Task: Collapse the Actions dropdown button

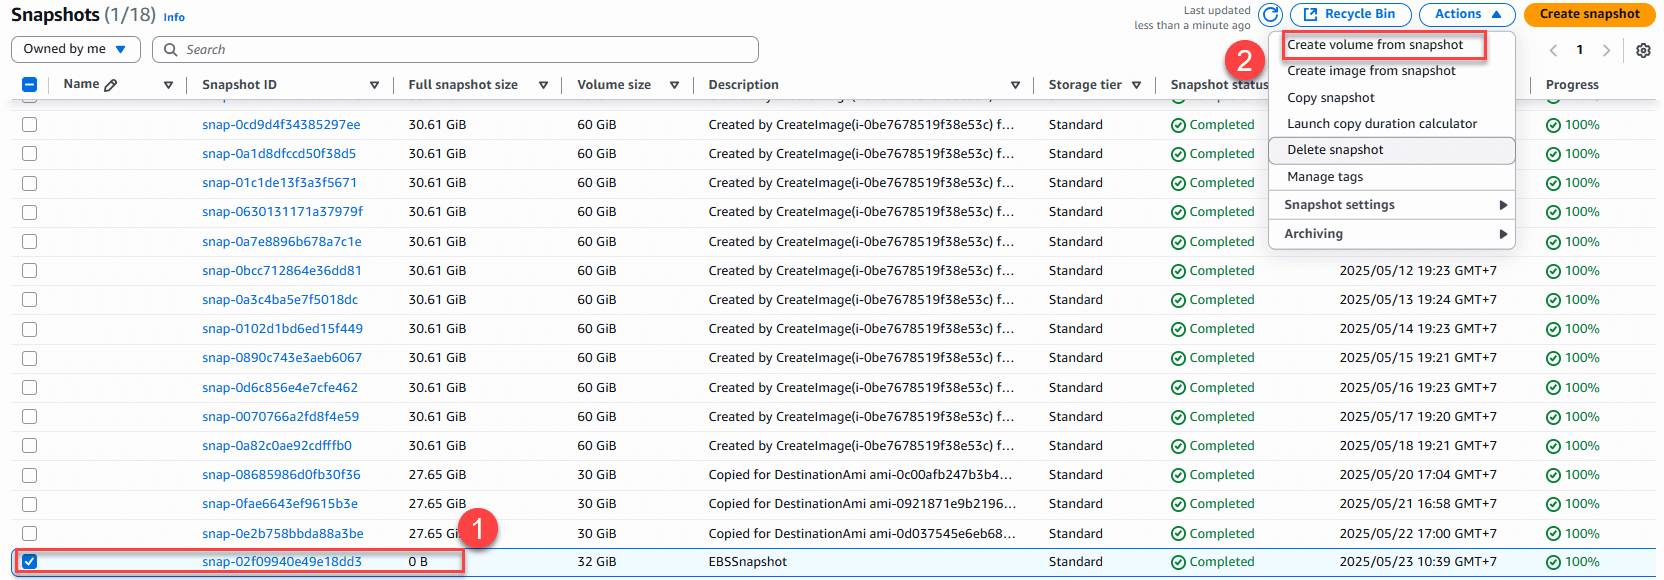Action: click(x=1466, y=14)
